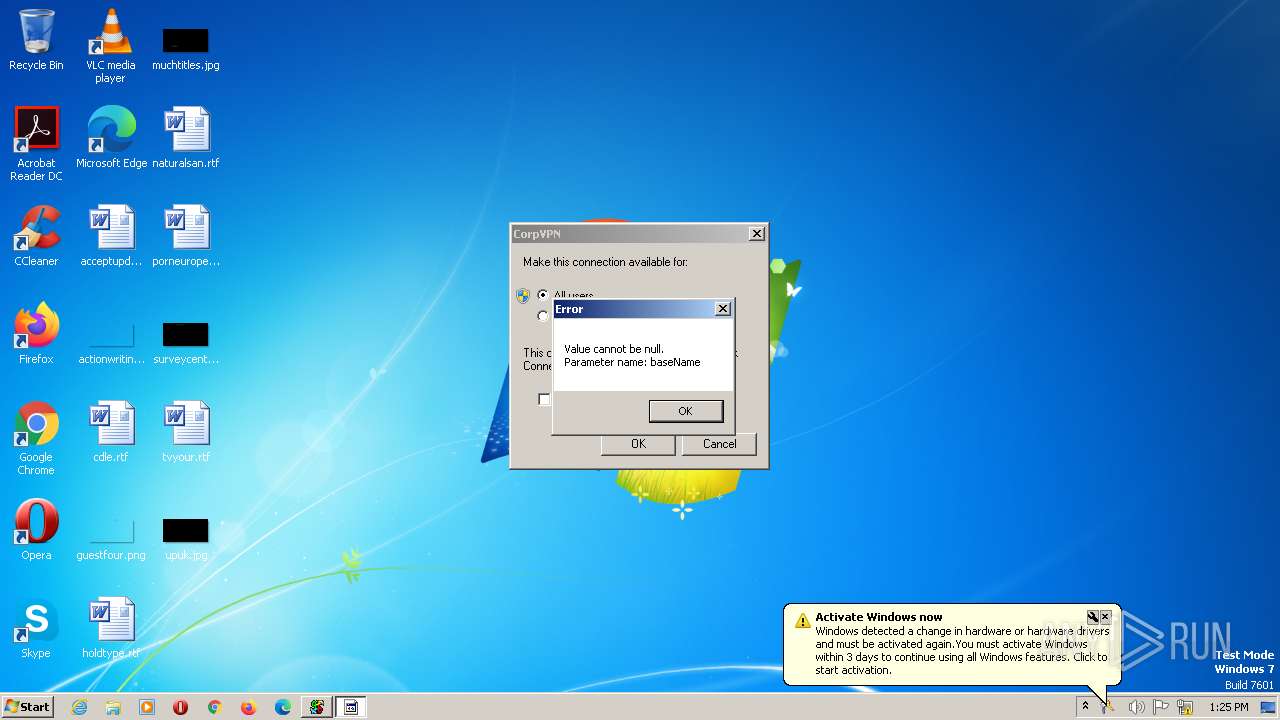Open the network status tray icon

tap(1186, 707)
